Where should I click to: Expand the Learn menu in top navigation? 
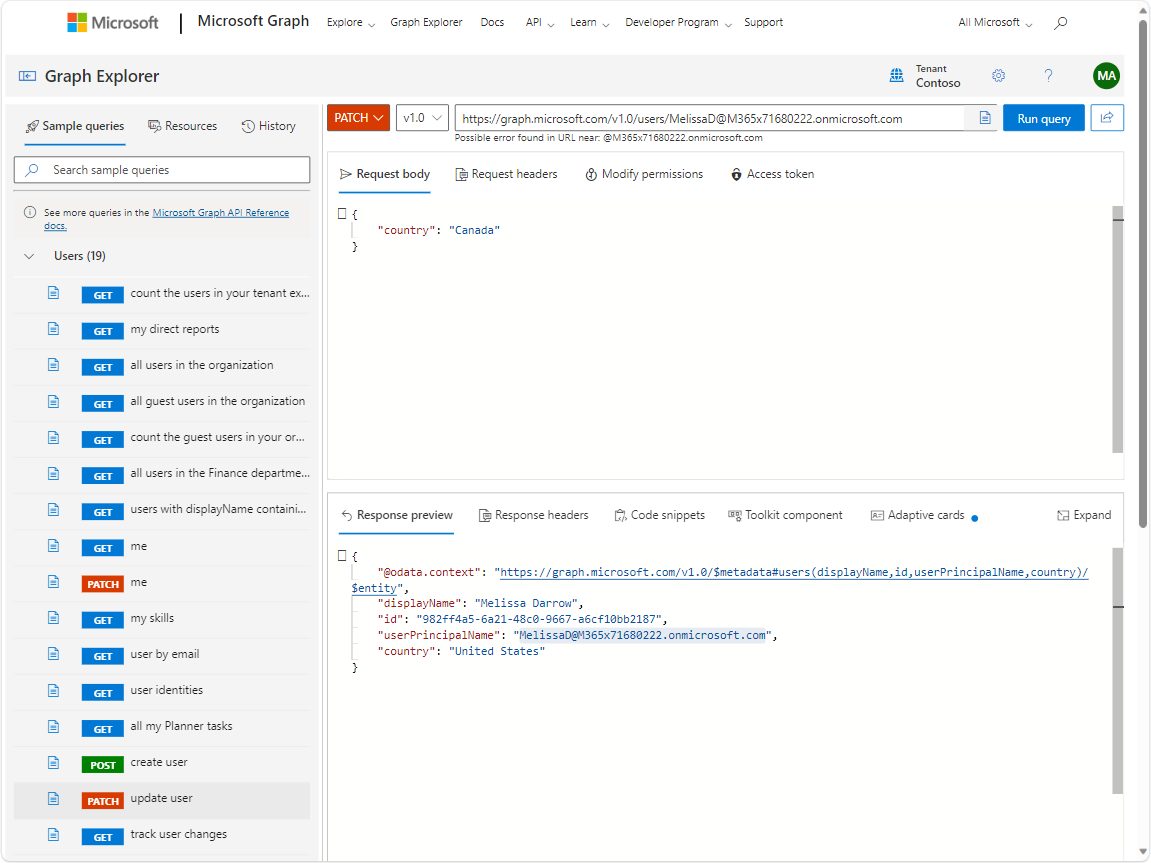(x=589, y=23)
